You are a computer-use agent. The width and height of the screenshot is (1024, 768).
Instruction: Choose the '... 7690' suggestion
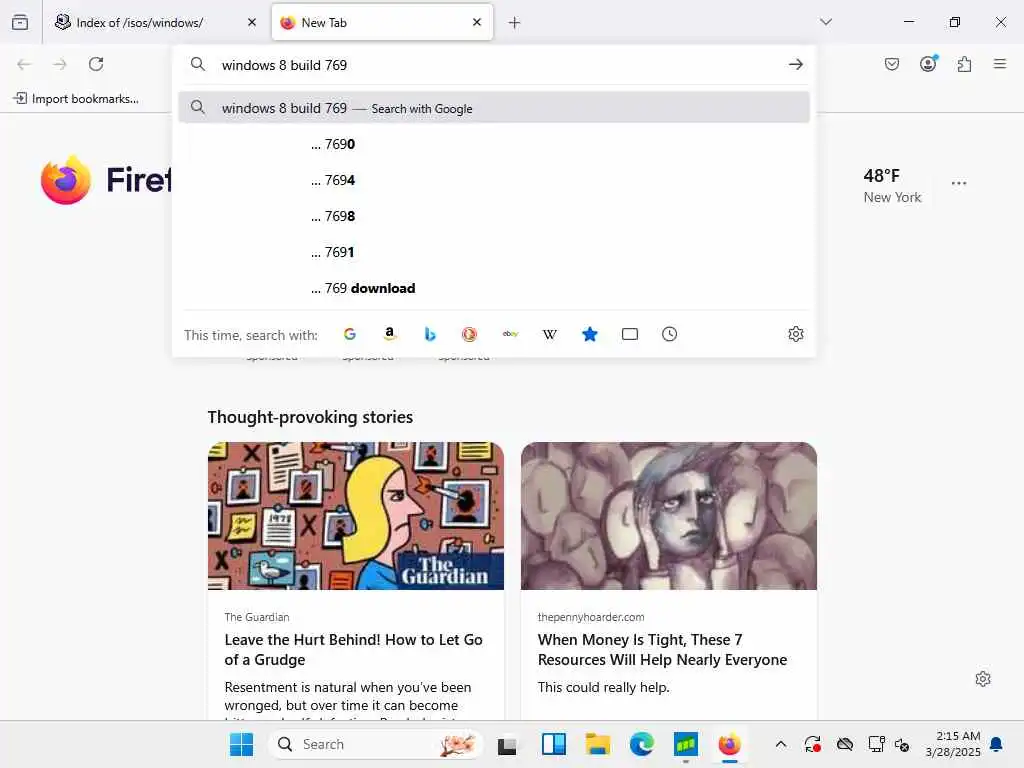click(494, 144)
